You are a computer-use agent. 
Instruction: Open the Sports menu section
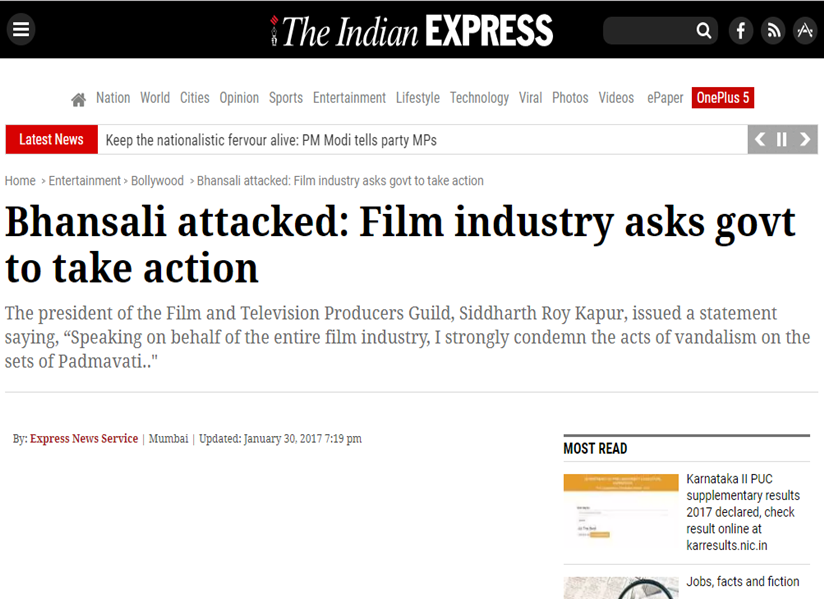[x=285, y=98]
